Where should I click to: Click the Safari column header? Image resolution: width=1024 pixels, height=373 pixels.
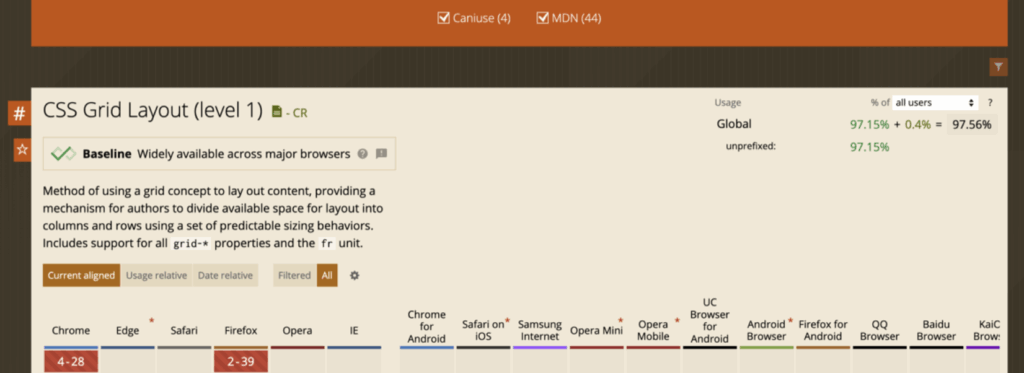coord(184,331)
